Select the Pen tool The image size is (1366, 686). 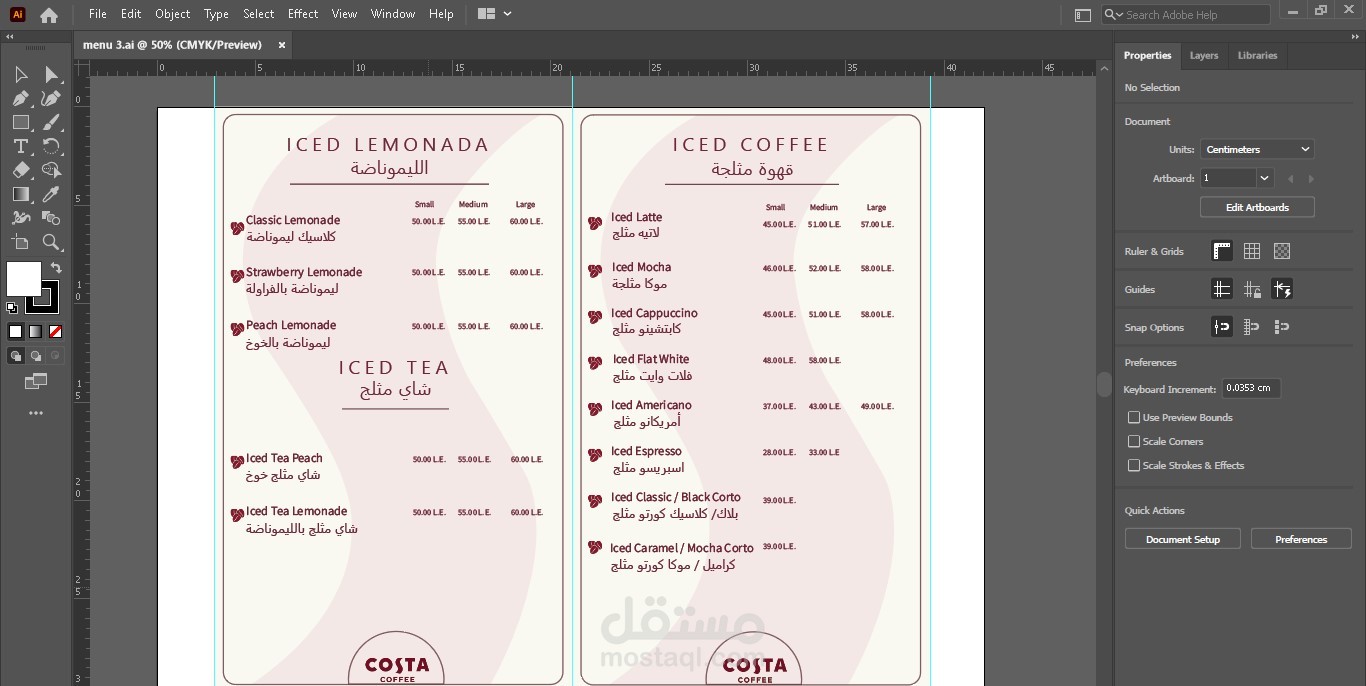(x=20, y=98)
